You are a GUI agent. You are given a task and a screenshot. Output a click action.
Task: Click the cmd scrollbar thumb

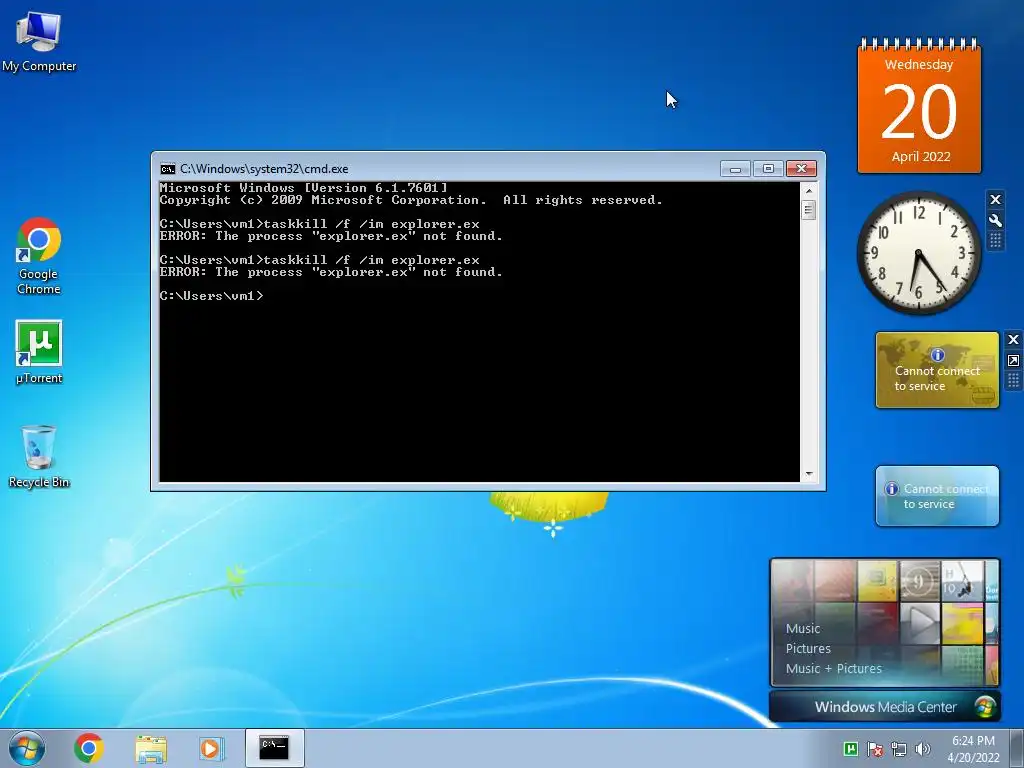pyautogui.click(x=808, y=210)
